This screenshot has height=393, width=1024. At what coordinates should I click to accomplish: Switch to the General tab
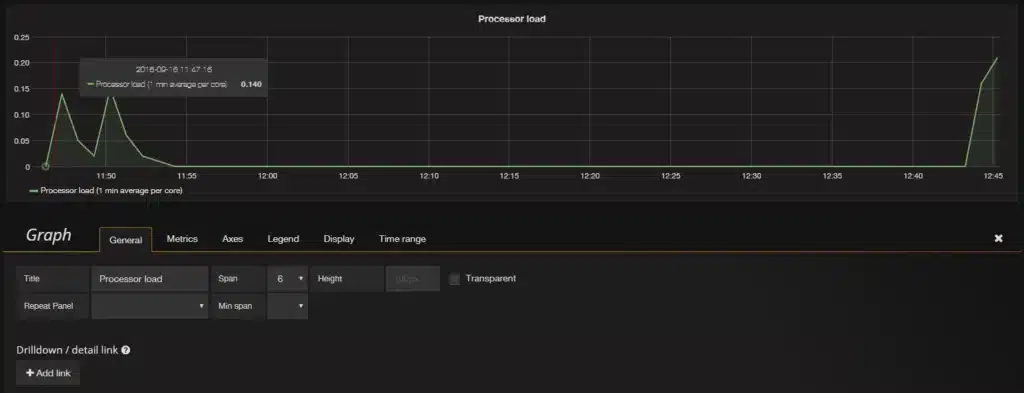[125, 240]
